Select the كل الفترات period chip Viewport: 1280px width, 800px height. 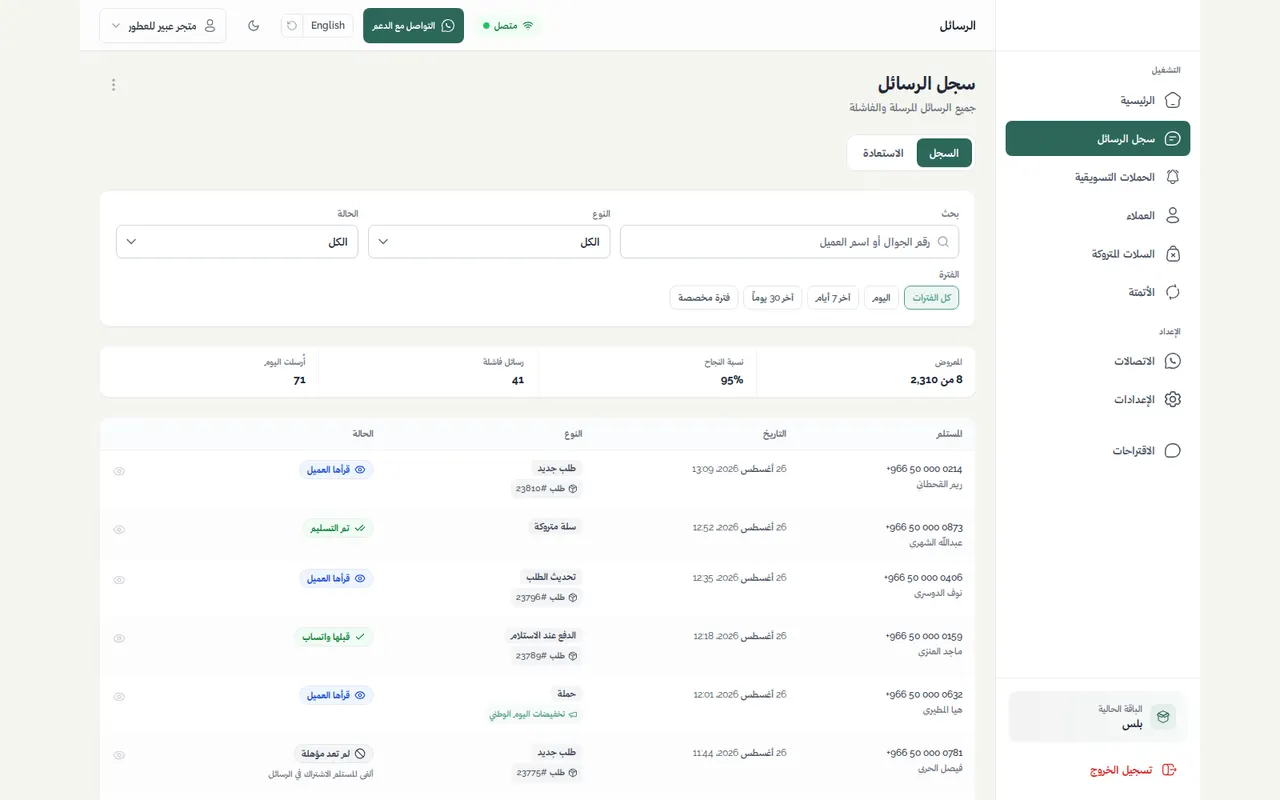931,298
